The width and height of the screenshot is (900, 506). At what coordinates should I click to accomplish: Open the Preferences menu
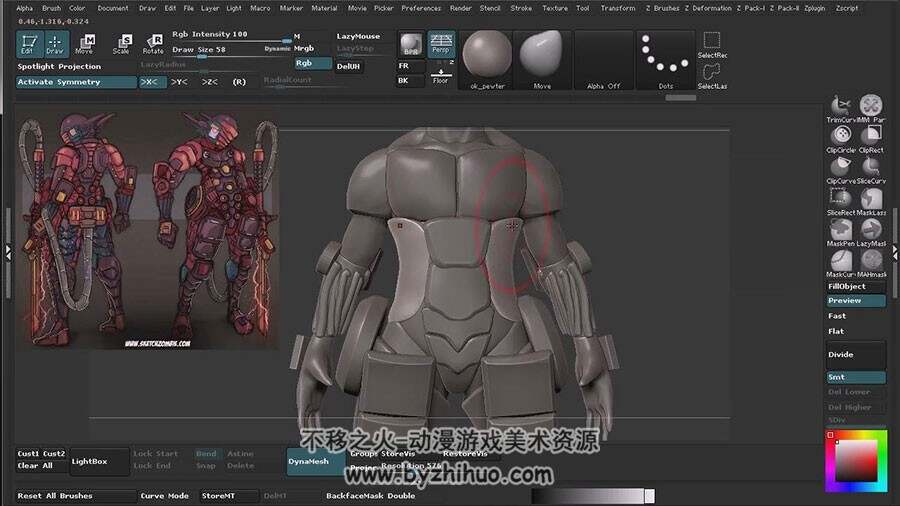[421, 8]
